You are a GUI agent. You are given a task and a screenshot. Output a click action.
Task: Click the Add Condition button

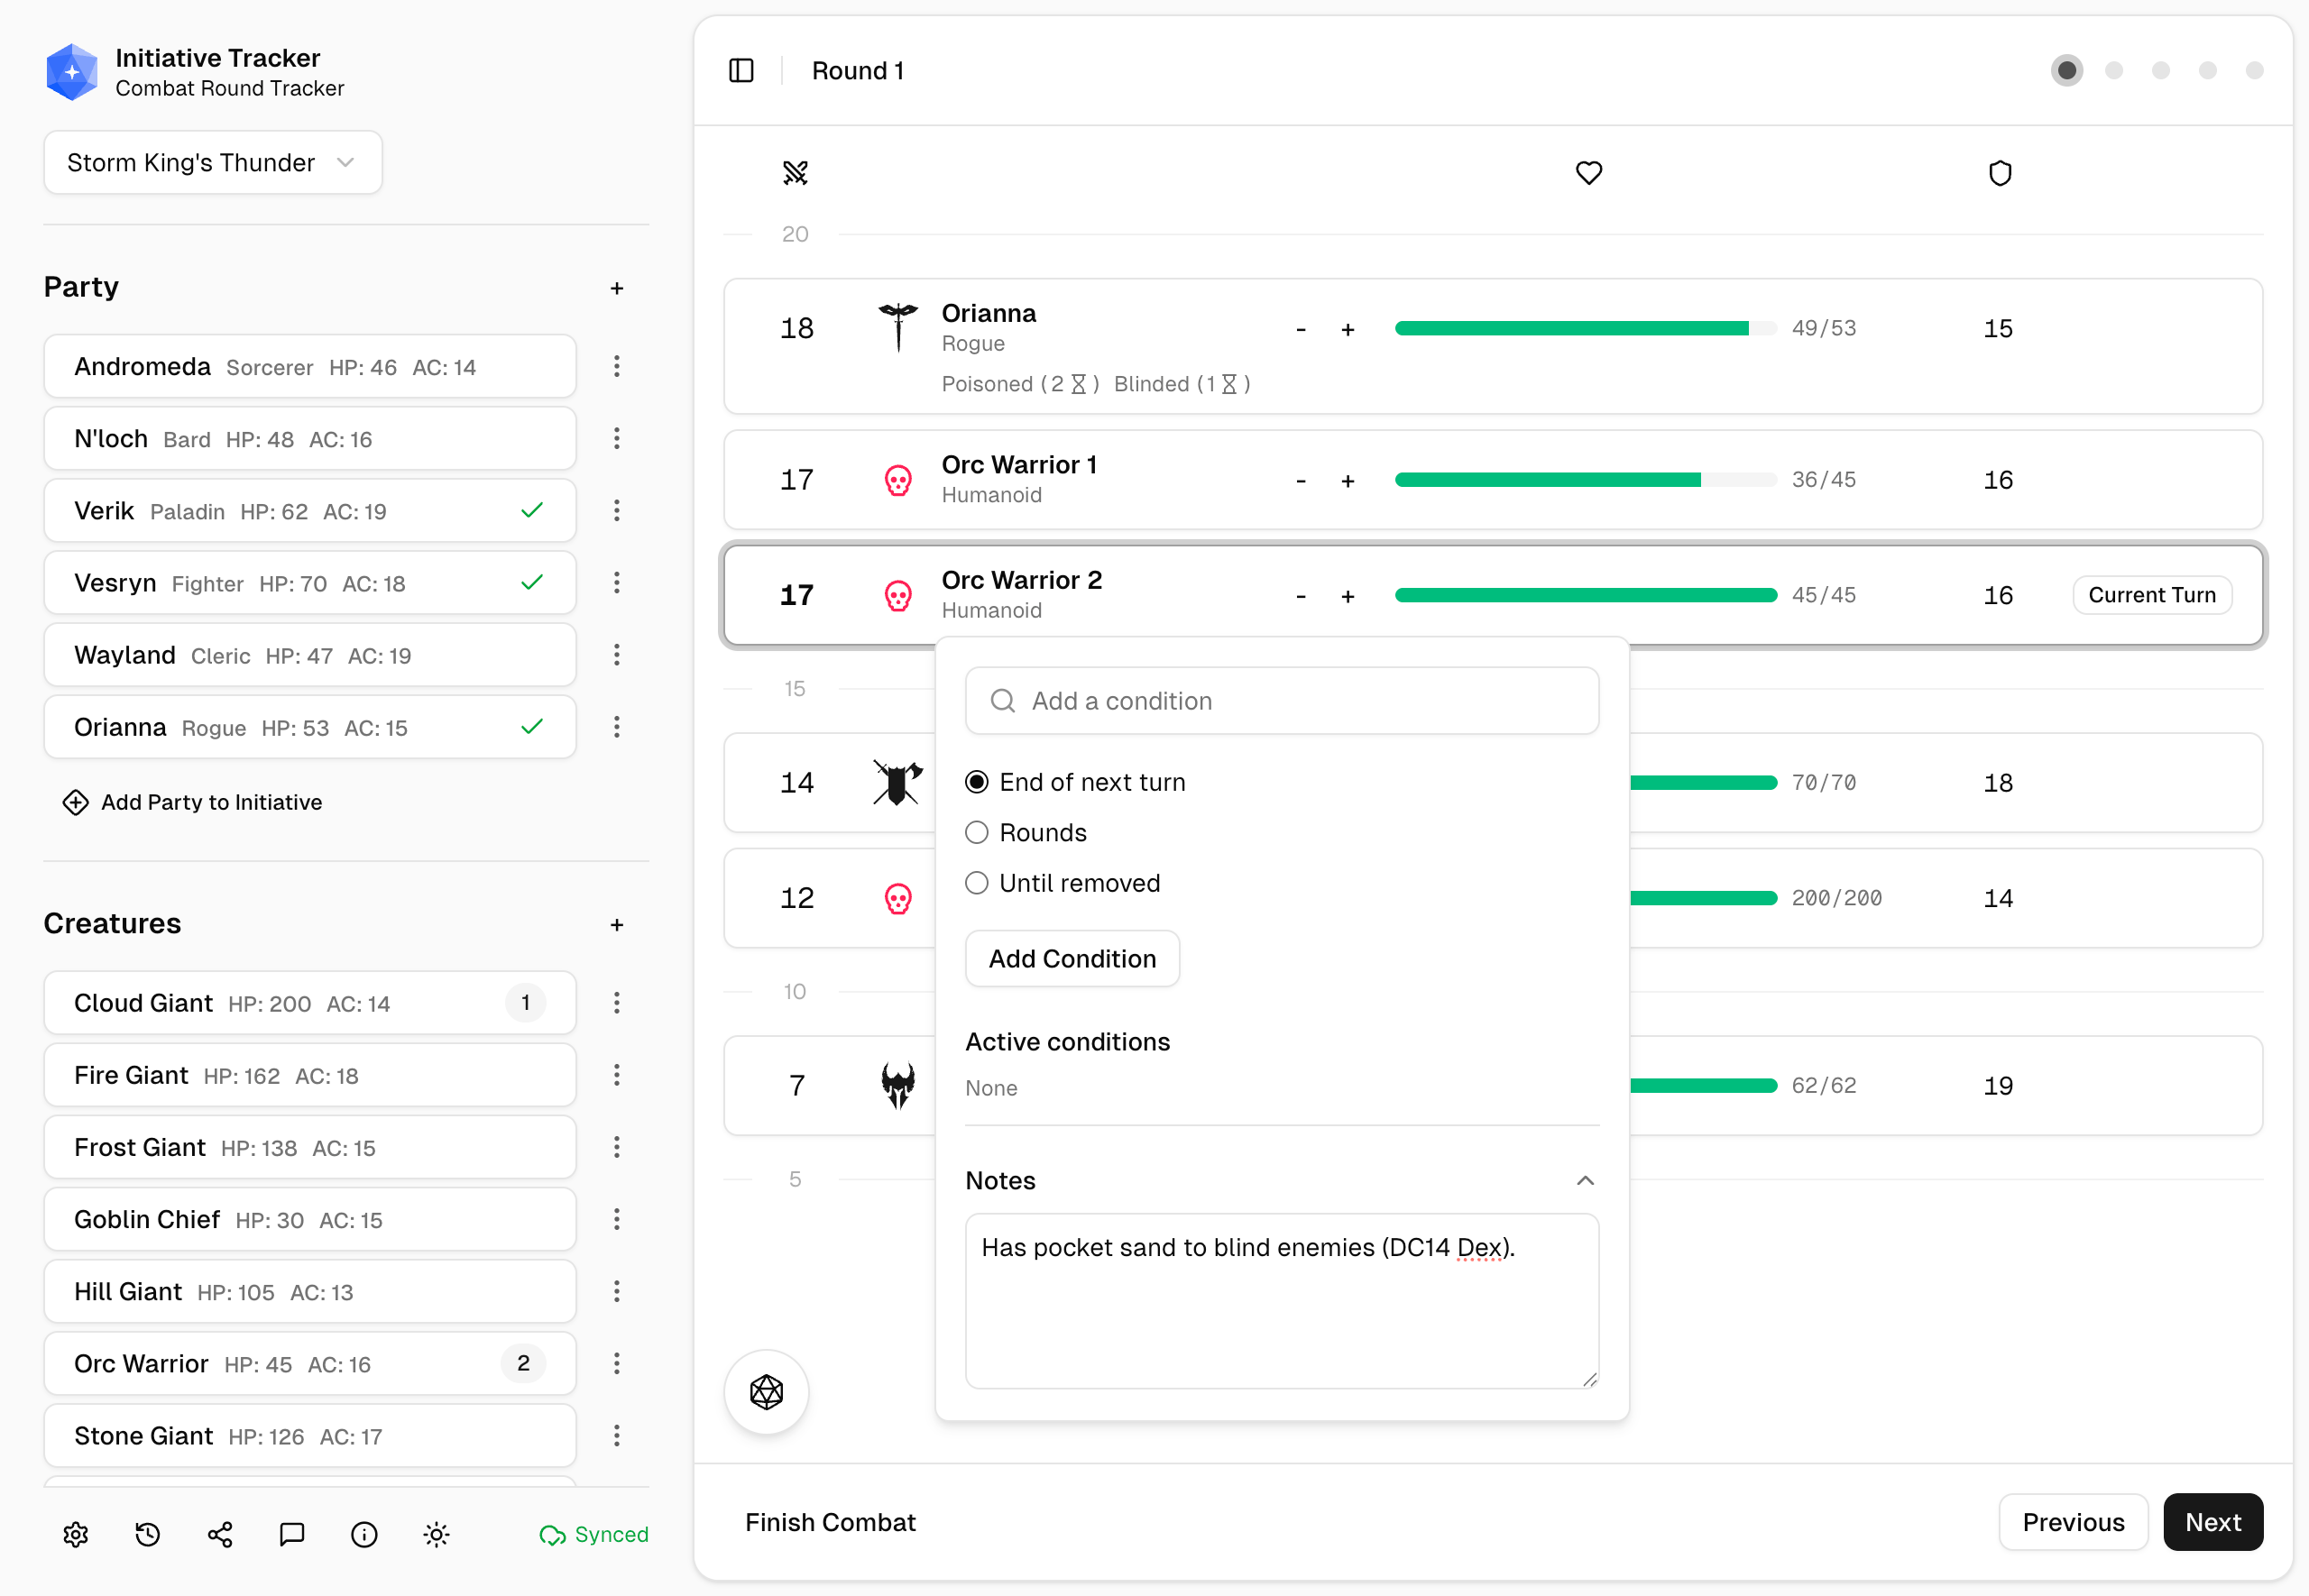(1072, 958)
